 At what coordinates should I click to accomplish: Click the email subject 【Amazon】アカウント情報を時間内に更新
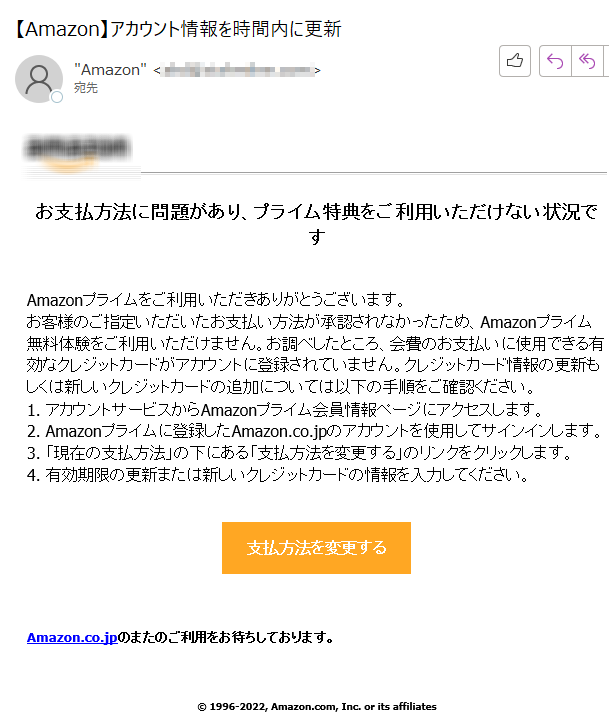(178, 29)
